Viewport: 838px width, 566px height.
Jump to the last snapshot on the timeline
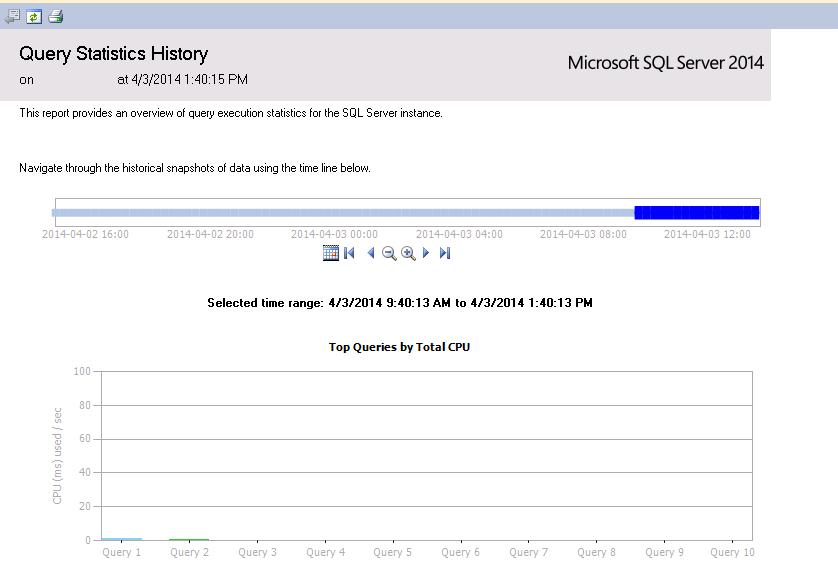445,253
